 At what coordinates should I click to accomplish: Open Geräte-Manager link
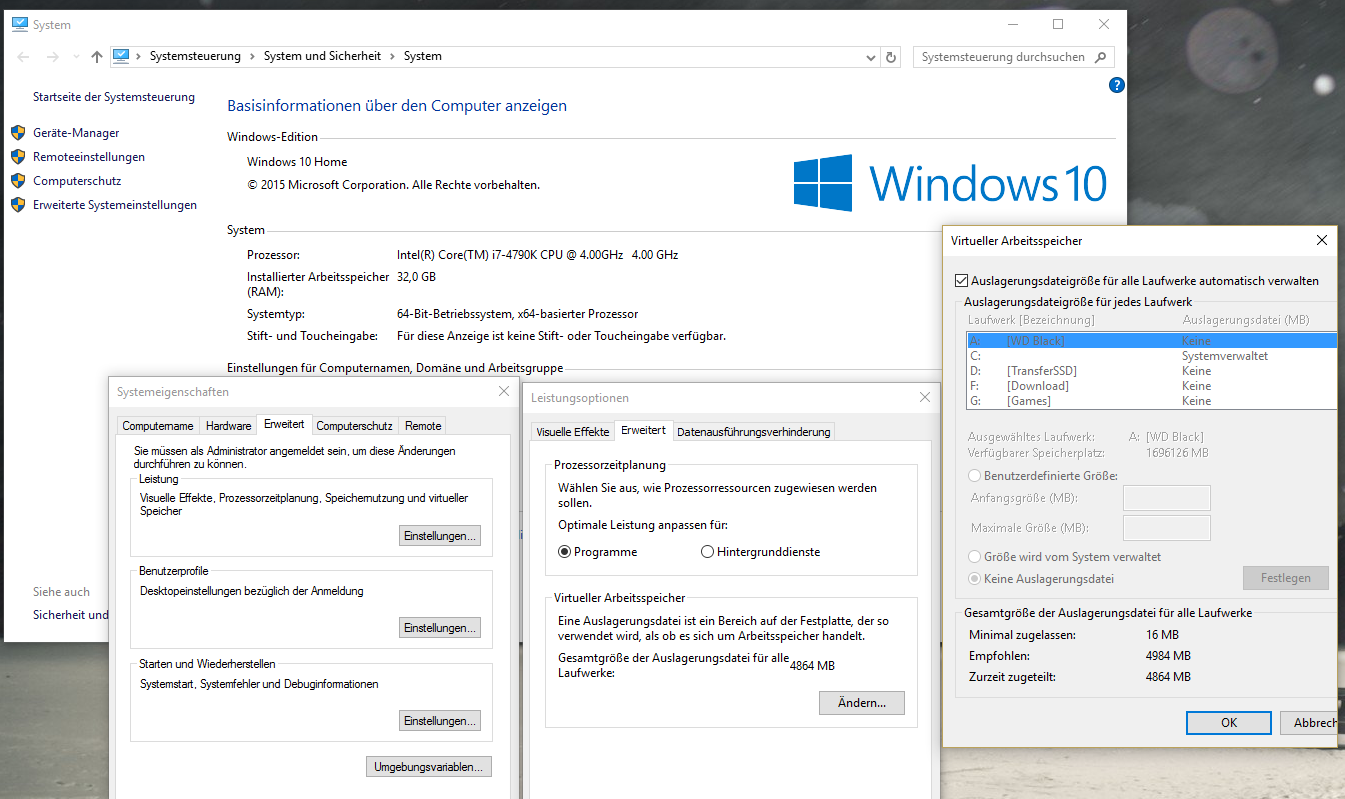coord(76,132)
